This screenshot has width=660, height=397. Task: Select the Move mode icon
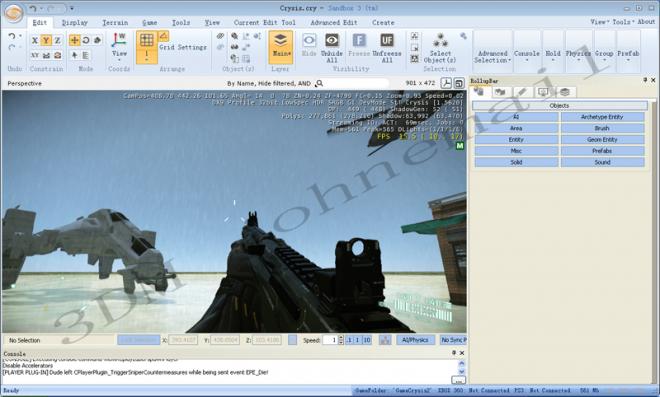click(75, 40)
